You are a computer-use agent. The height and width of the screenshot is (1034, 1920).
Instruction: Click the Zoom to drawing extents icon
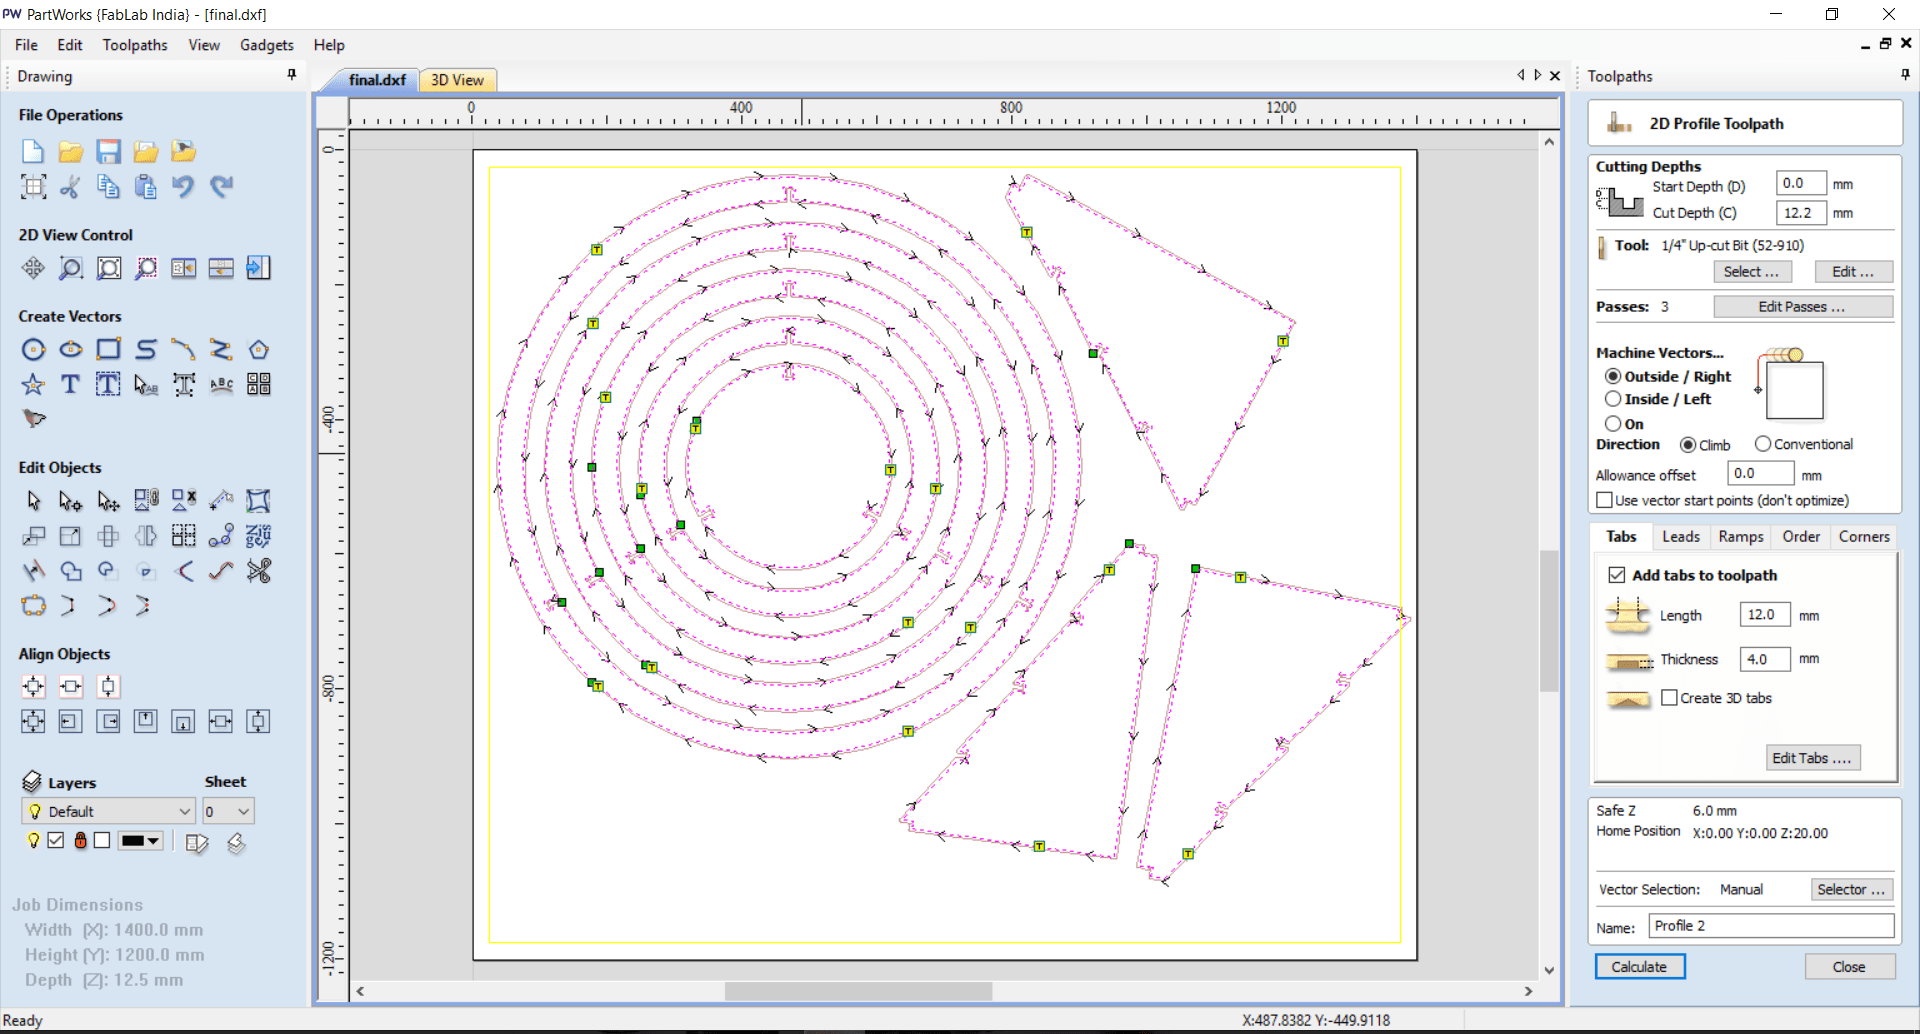108,268
